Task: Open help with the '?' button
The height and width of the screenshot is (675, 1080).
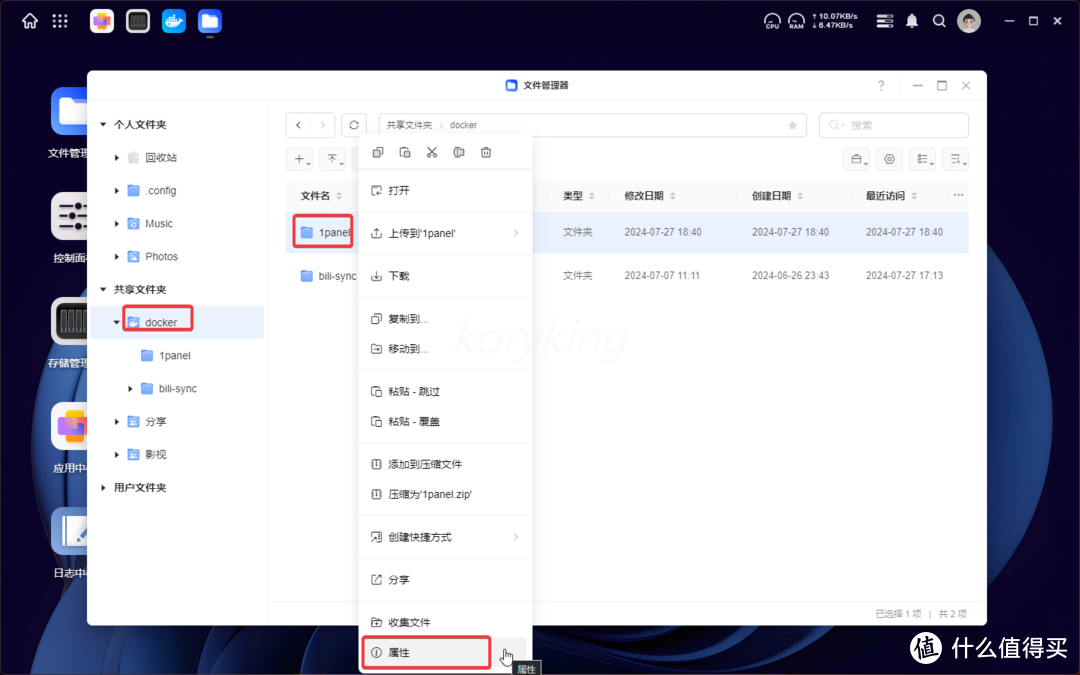Action: [x=881, y=86]
